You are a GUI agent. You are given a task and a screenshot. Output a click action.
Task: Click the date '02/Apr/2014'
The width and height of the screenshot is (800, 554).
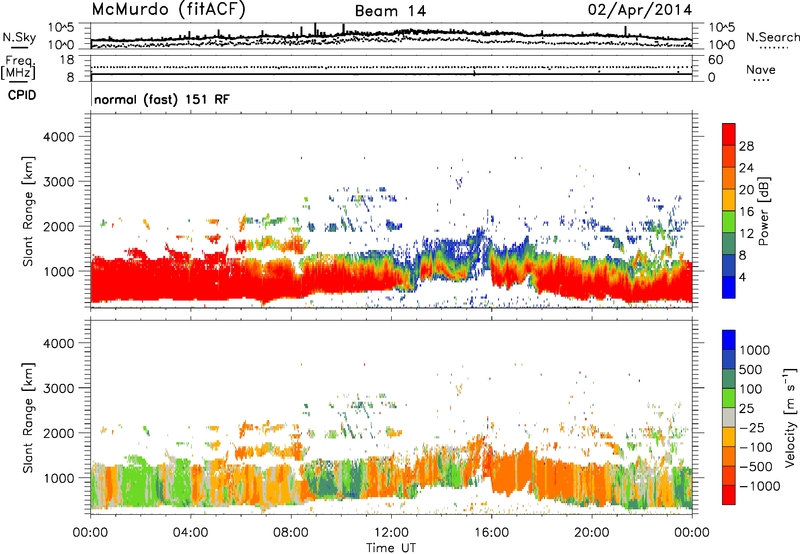point(640,10)
